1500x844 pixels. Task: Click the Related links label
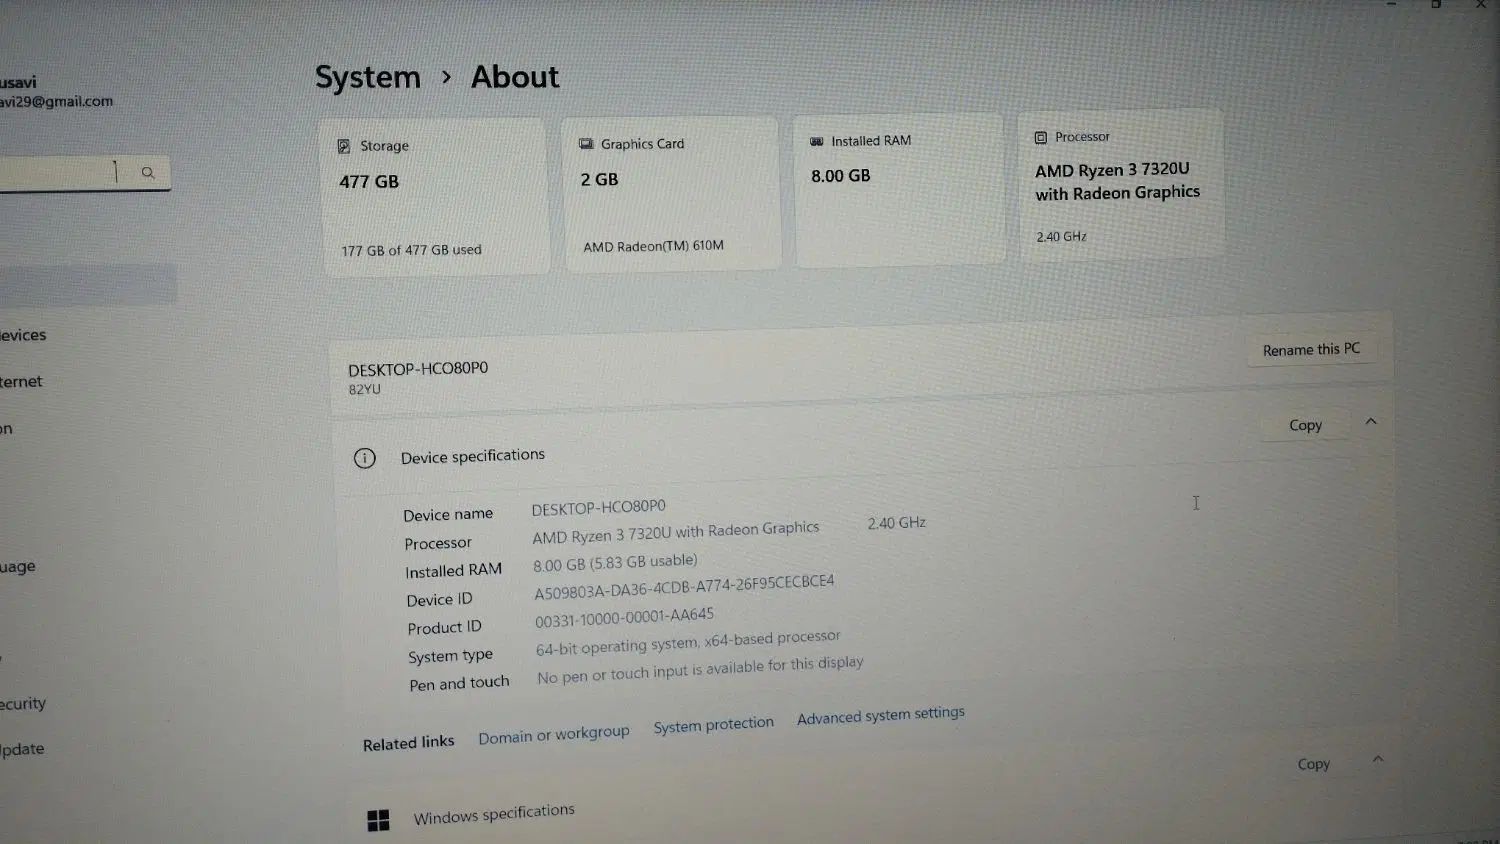pos(408,743)
